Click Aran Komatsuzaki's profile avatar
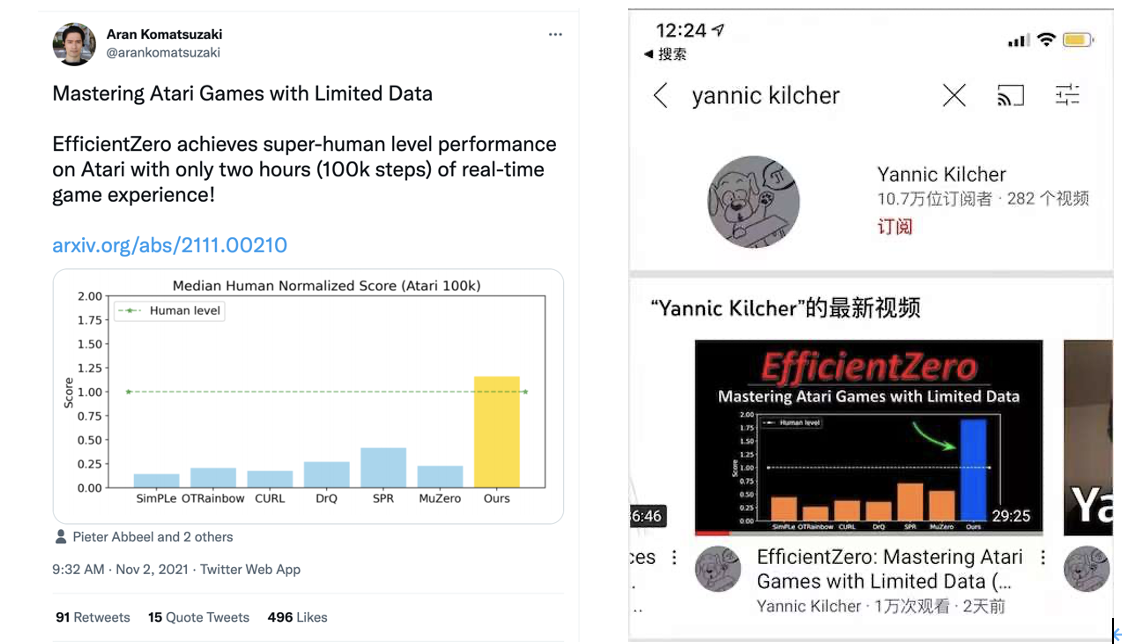The width and height of the screenshot is (1122, 644). click(x=74, y=44)
